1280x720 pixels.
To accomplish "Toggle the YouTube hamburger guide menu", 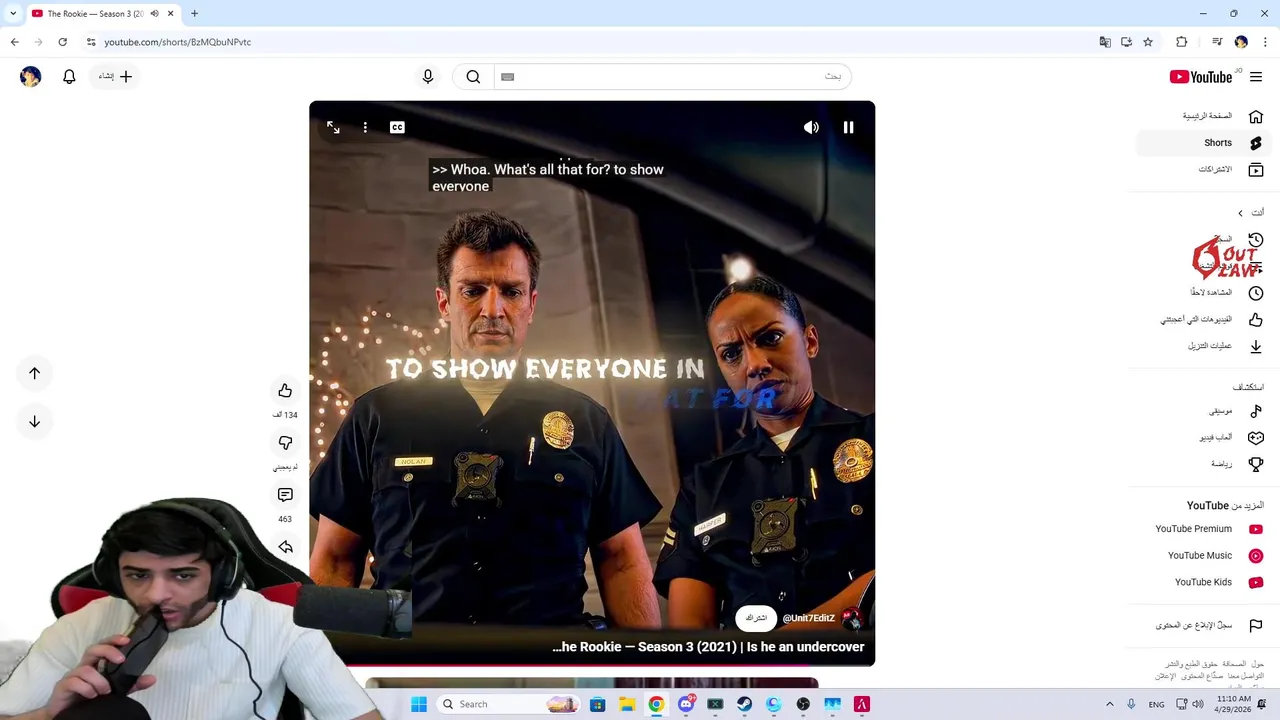I will click(x=1256, y=77).
